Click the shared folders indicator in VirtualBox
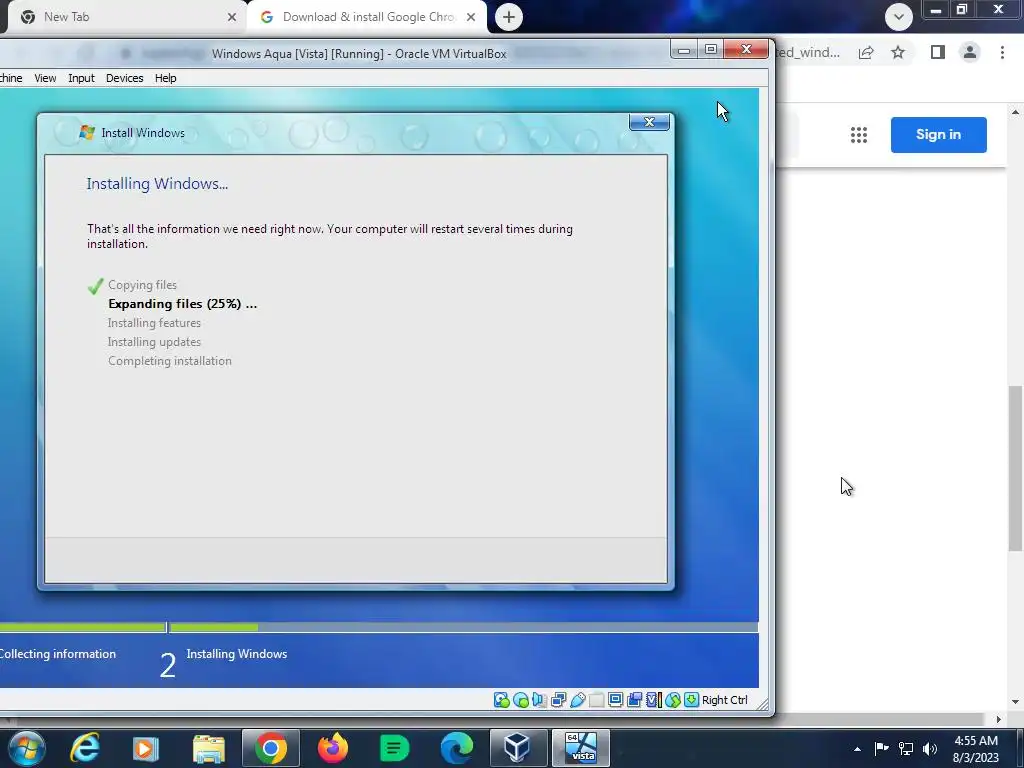1024x768 pixels. click(x=596, y=700)
